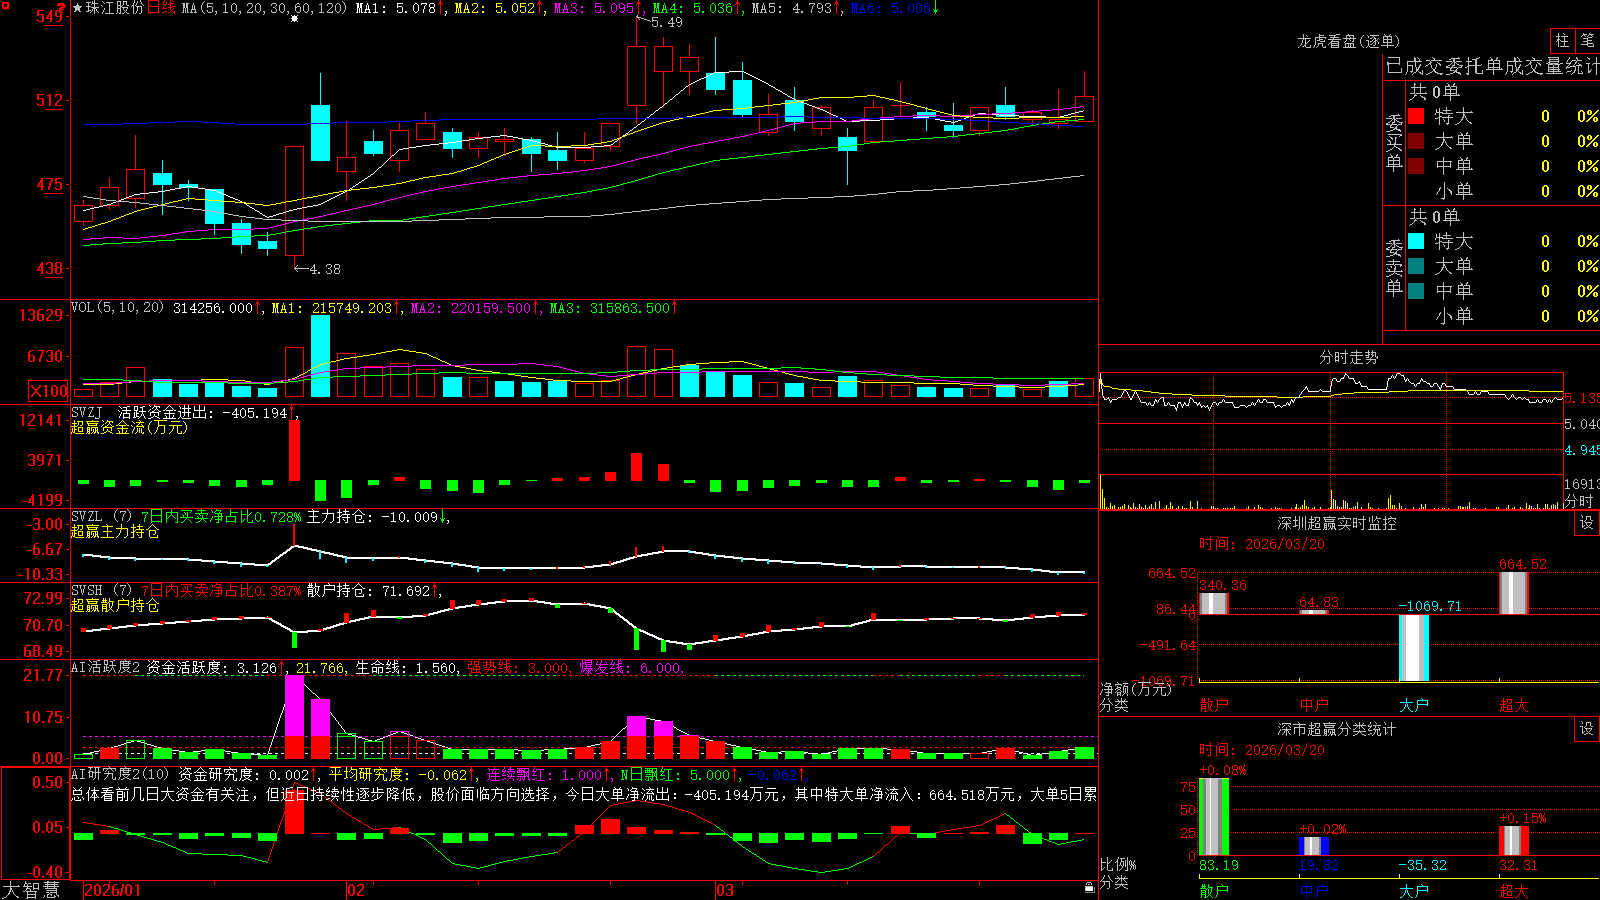Screen dimensions: 1600x900
Task: Click the 2026/01 timeline marker
Action: coord(113,890)
